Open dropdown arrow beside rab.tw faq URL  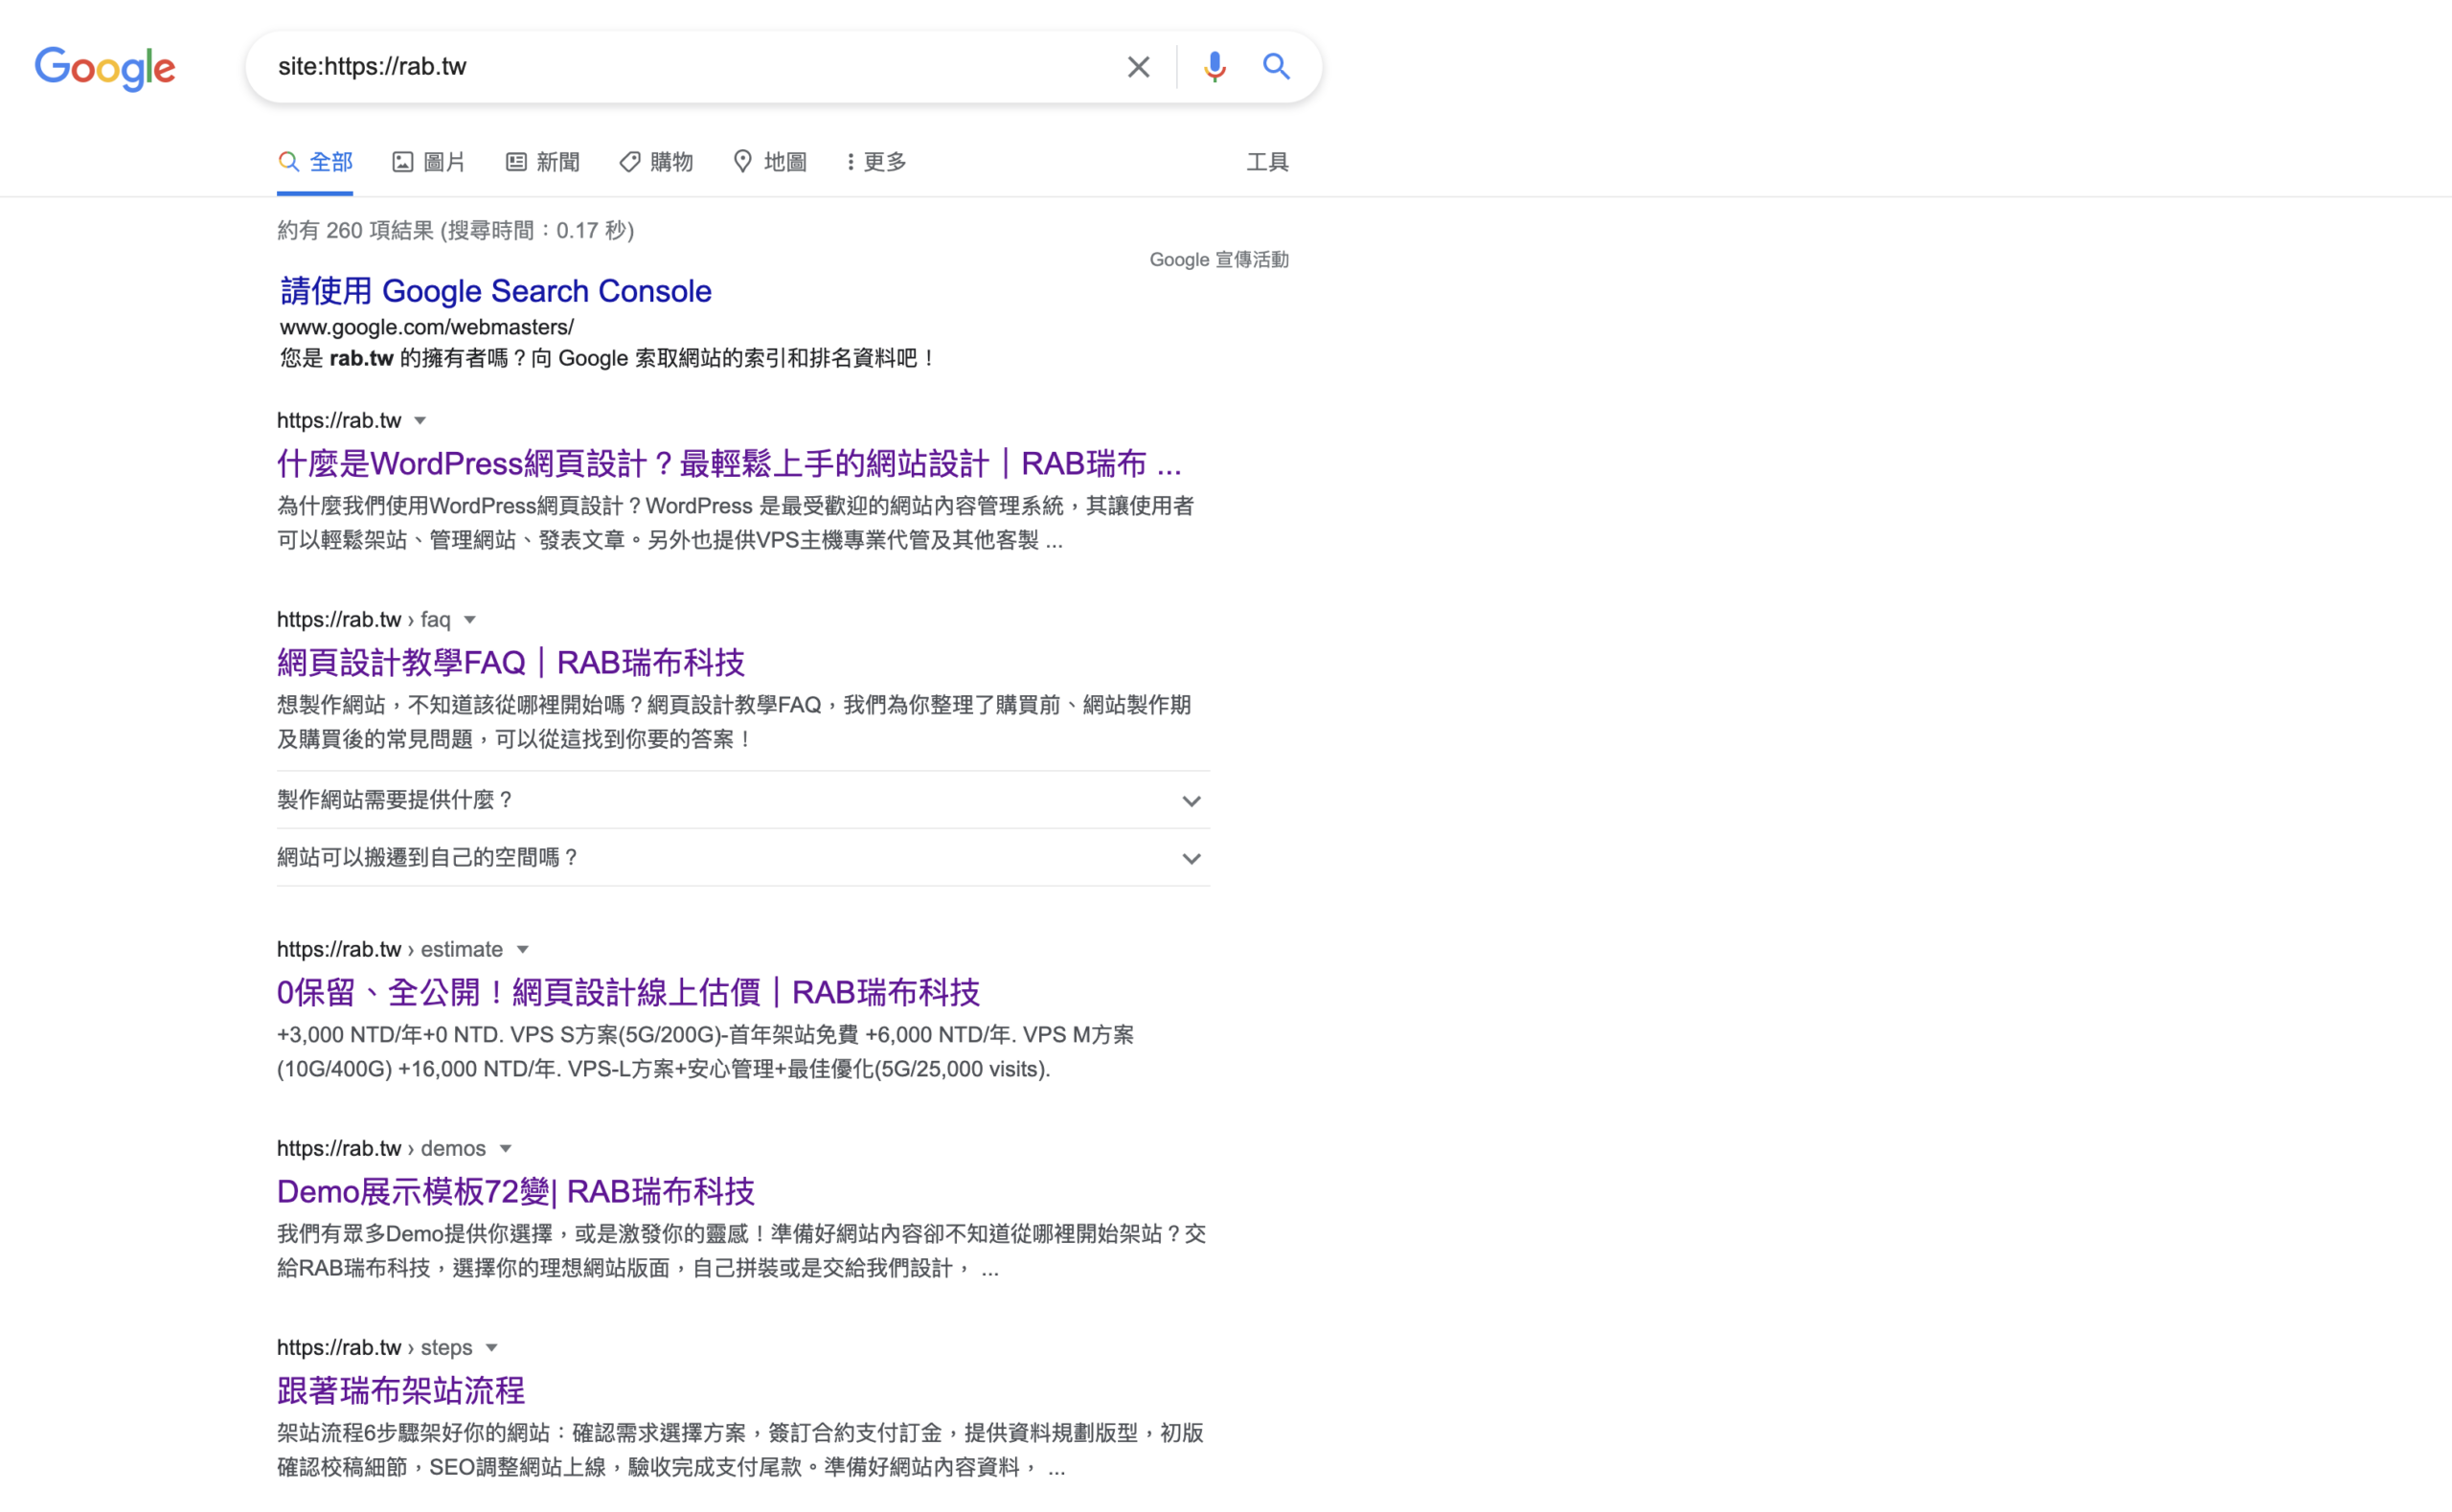[470, 620]
